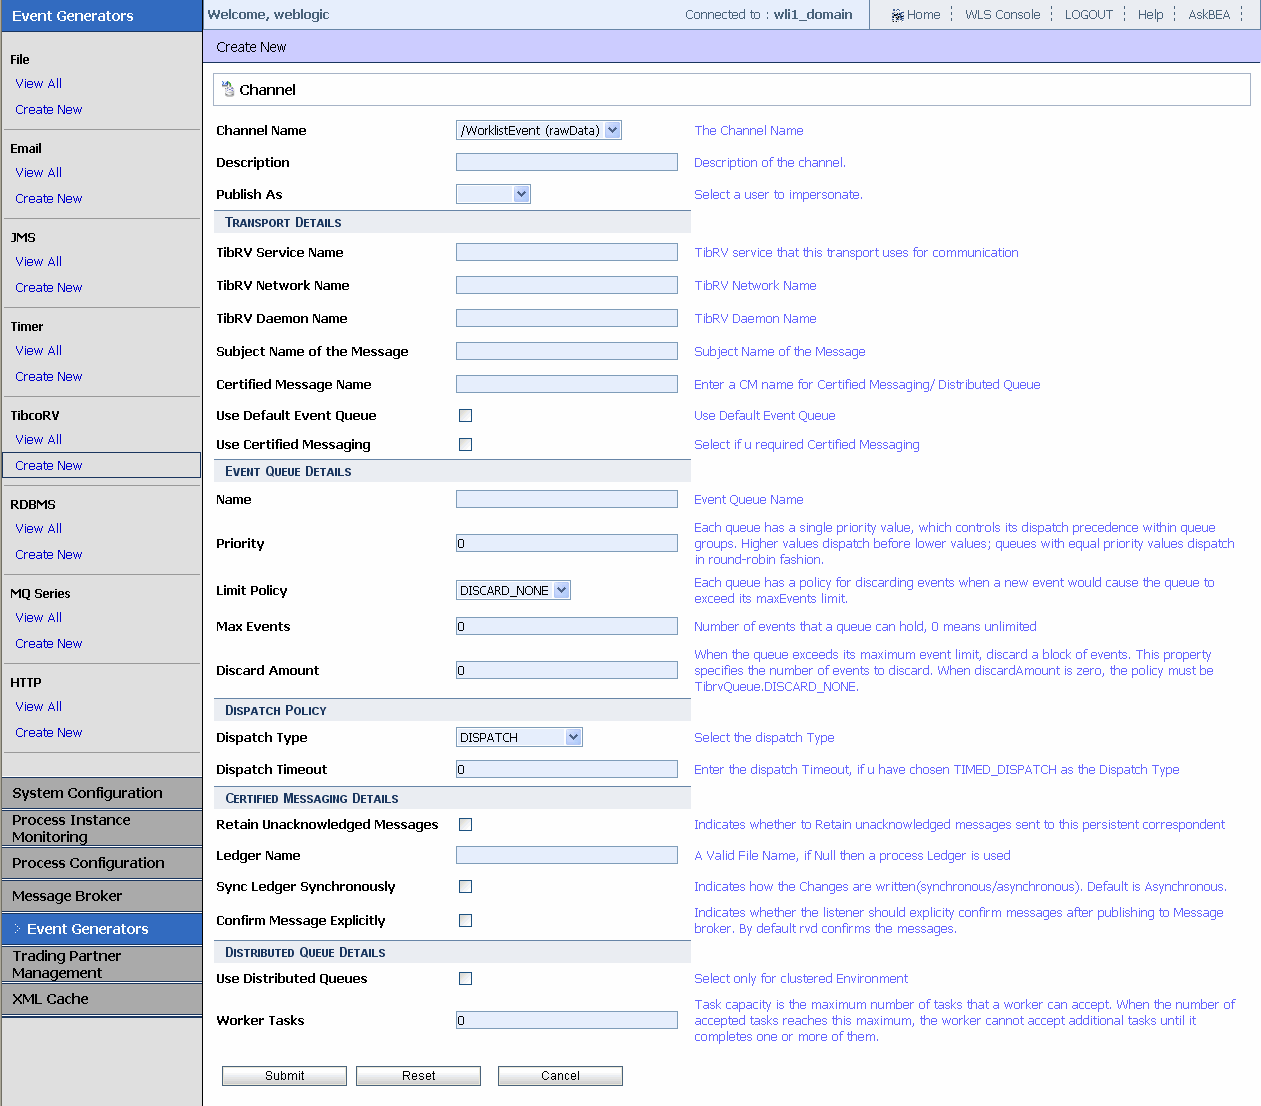View All MQ Series event generators
This screenshot has width=1261, height=1106.
[38, 618]
